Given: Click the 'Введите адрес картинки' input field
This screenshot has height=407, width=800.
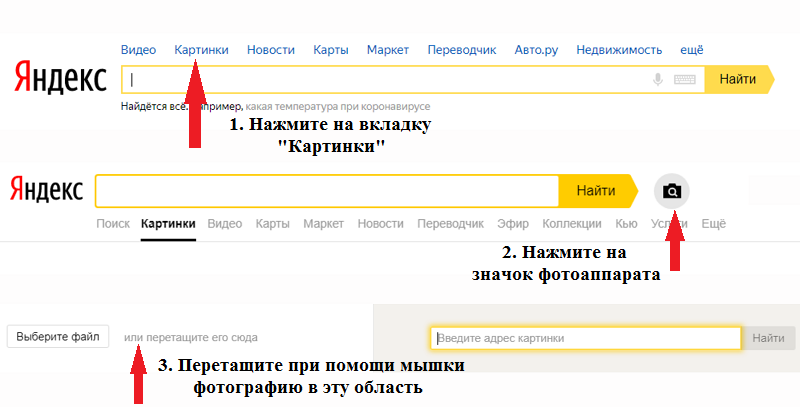Looking at the screenshot, I should (586, 338).
